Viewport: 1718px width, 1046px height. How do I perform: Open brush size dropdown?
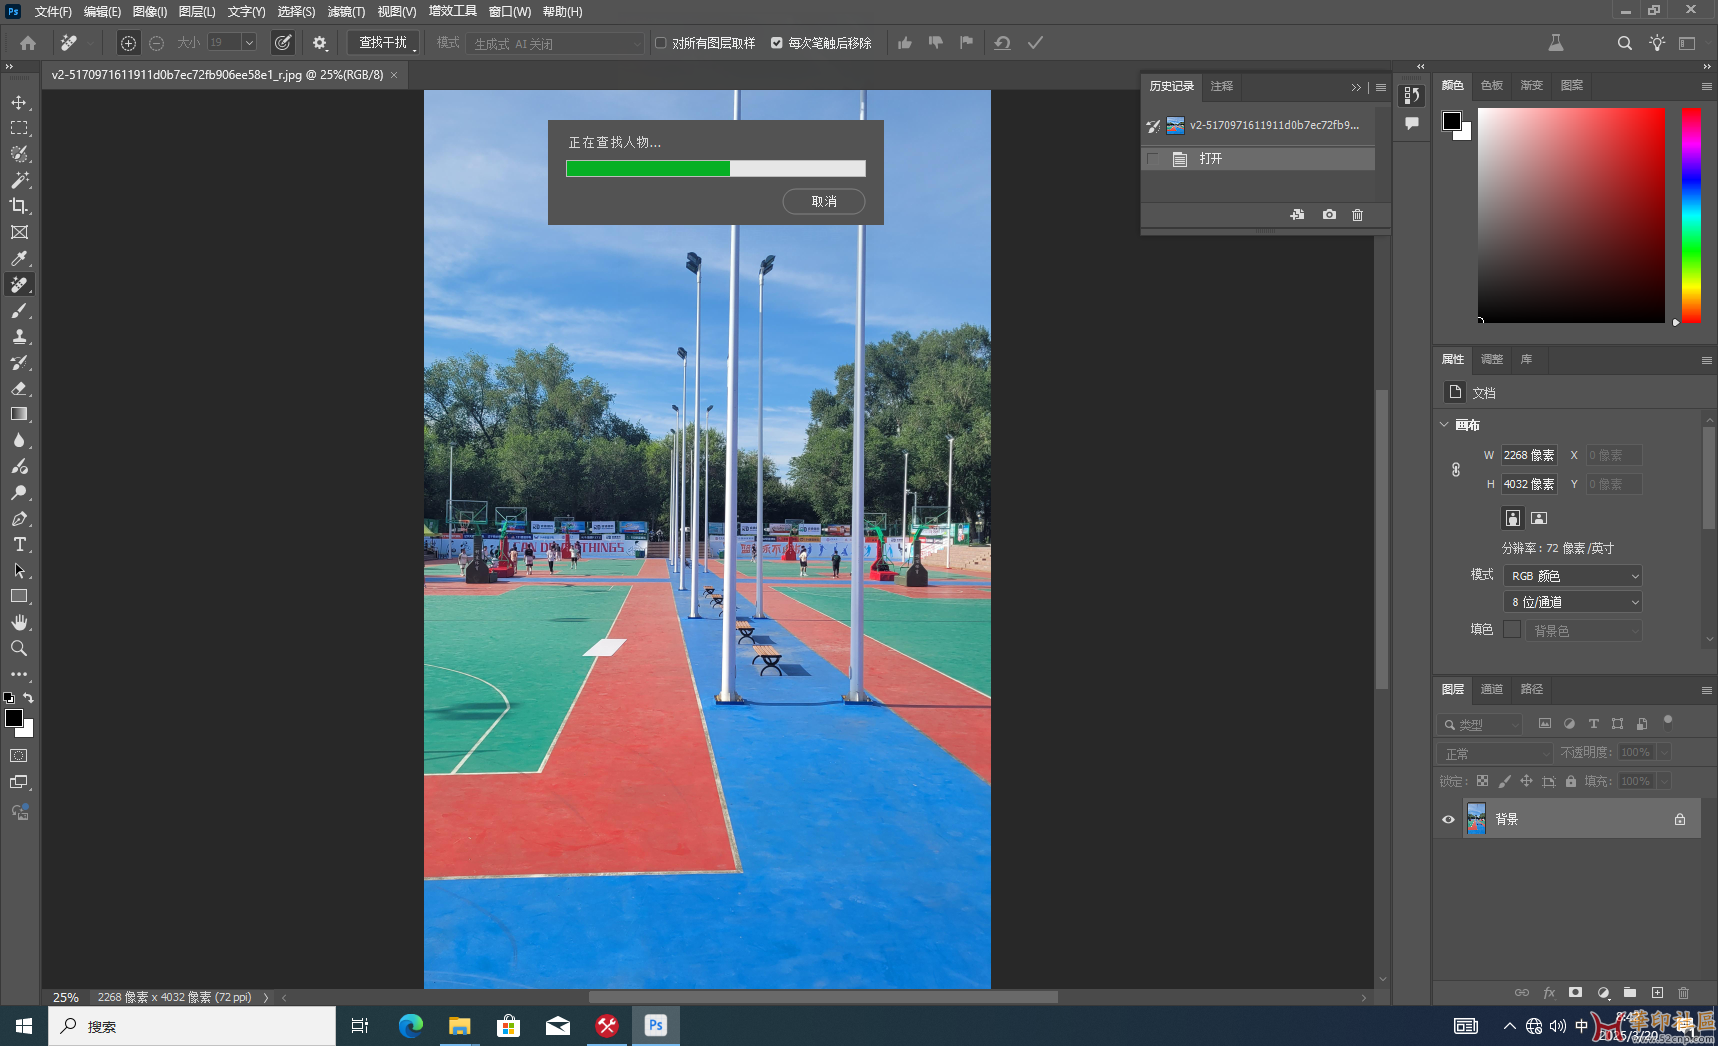point(249,42)
